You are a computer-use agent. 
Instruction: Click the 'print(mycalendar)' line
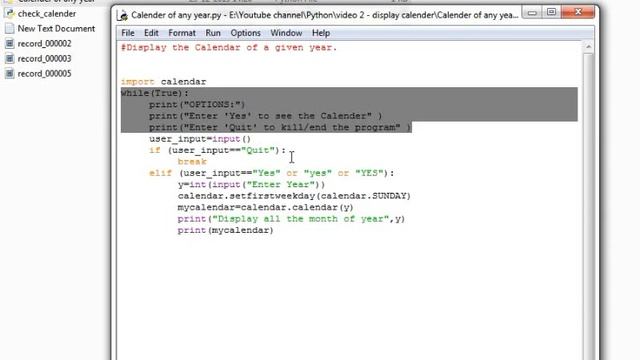[225, 230]
